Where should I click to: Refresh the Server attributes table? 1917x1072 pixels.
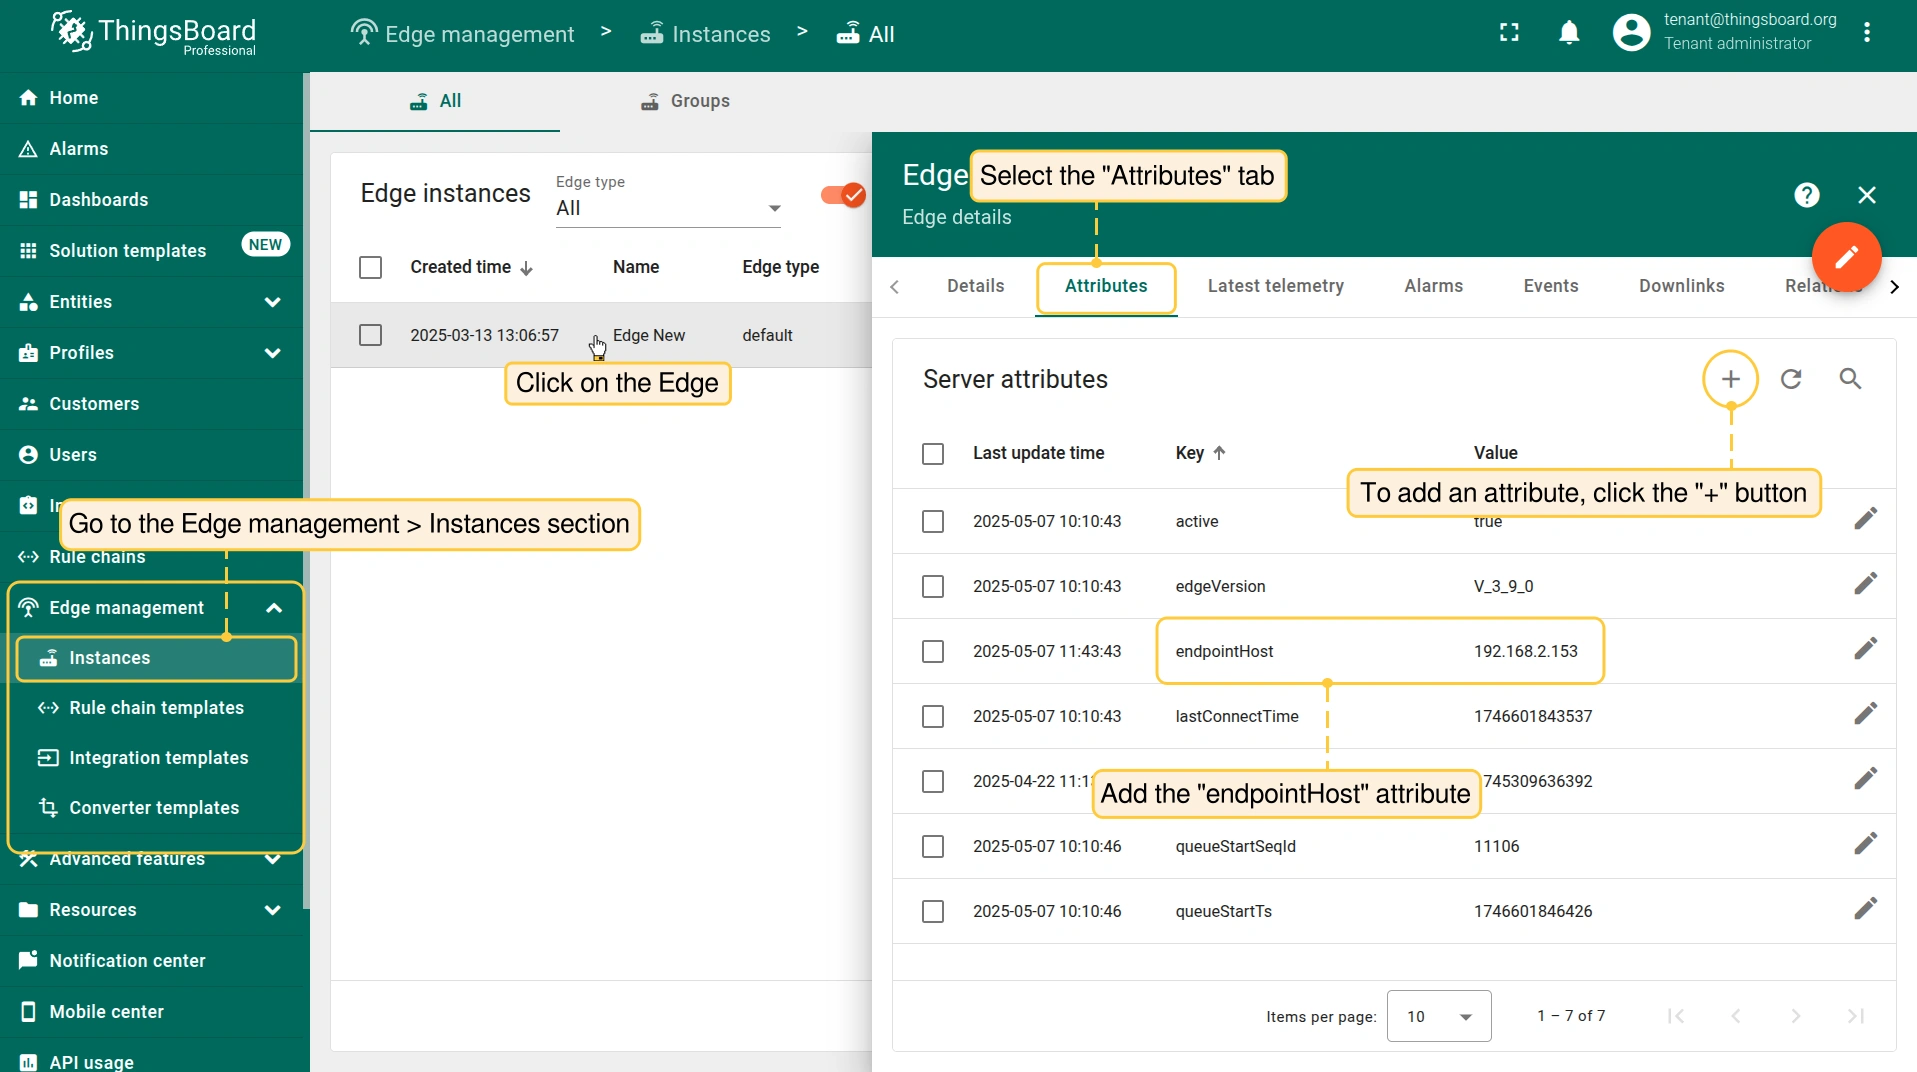[x=1791, y=379]
